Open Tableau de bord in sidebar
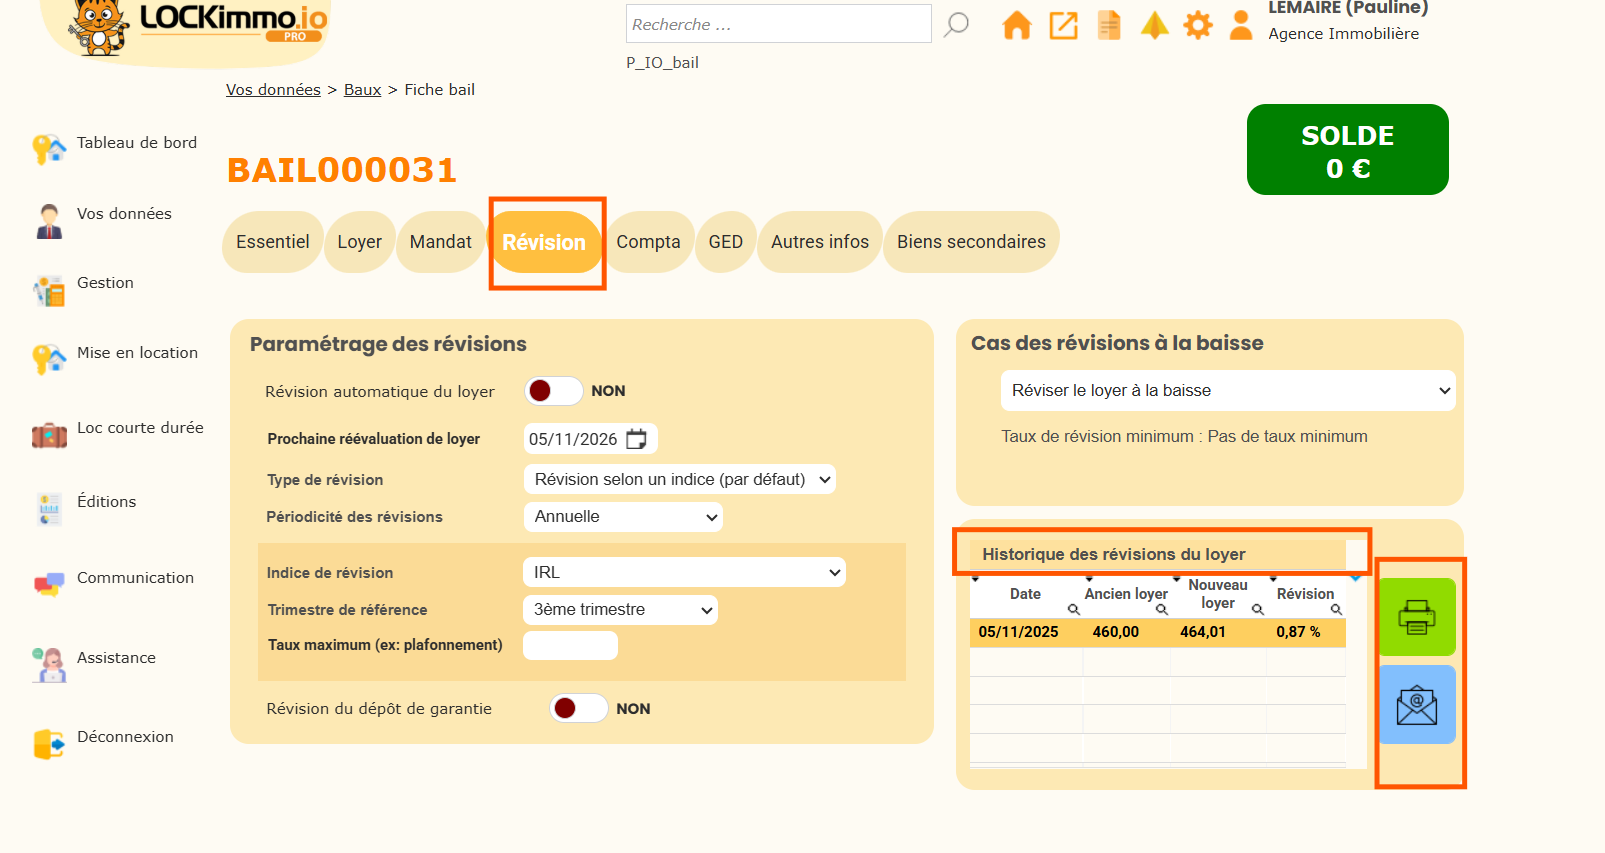The width and height of the screenshot is (1605, 853). [x=136, y=143]
